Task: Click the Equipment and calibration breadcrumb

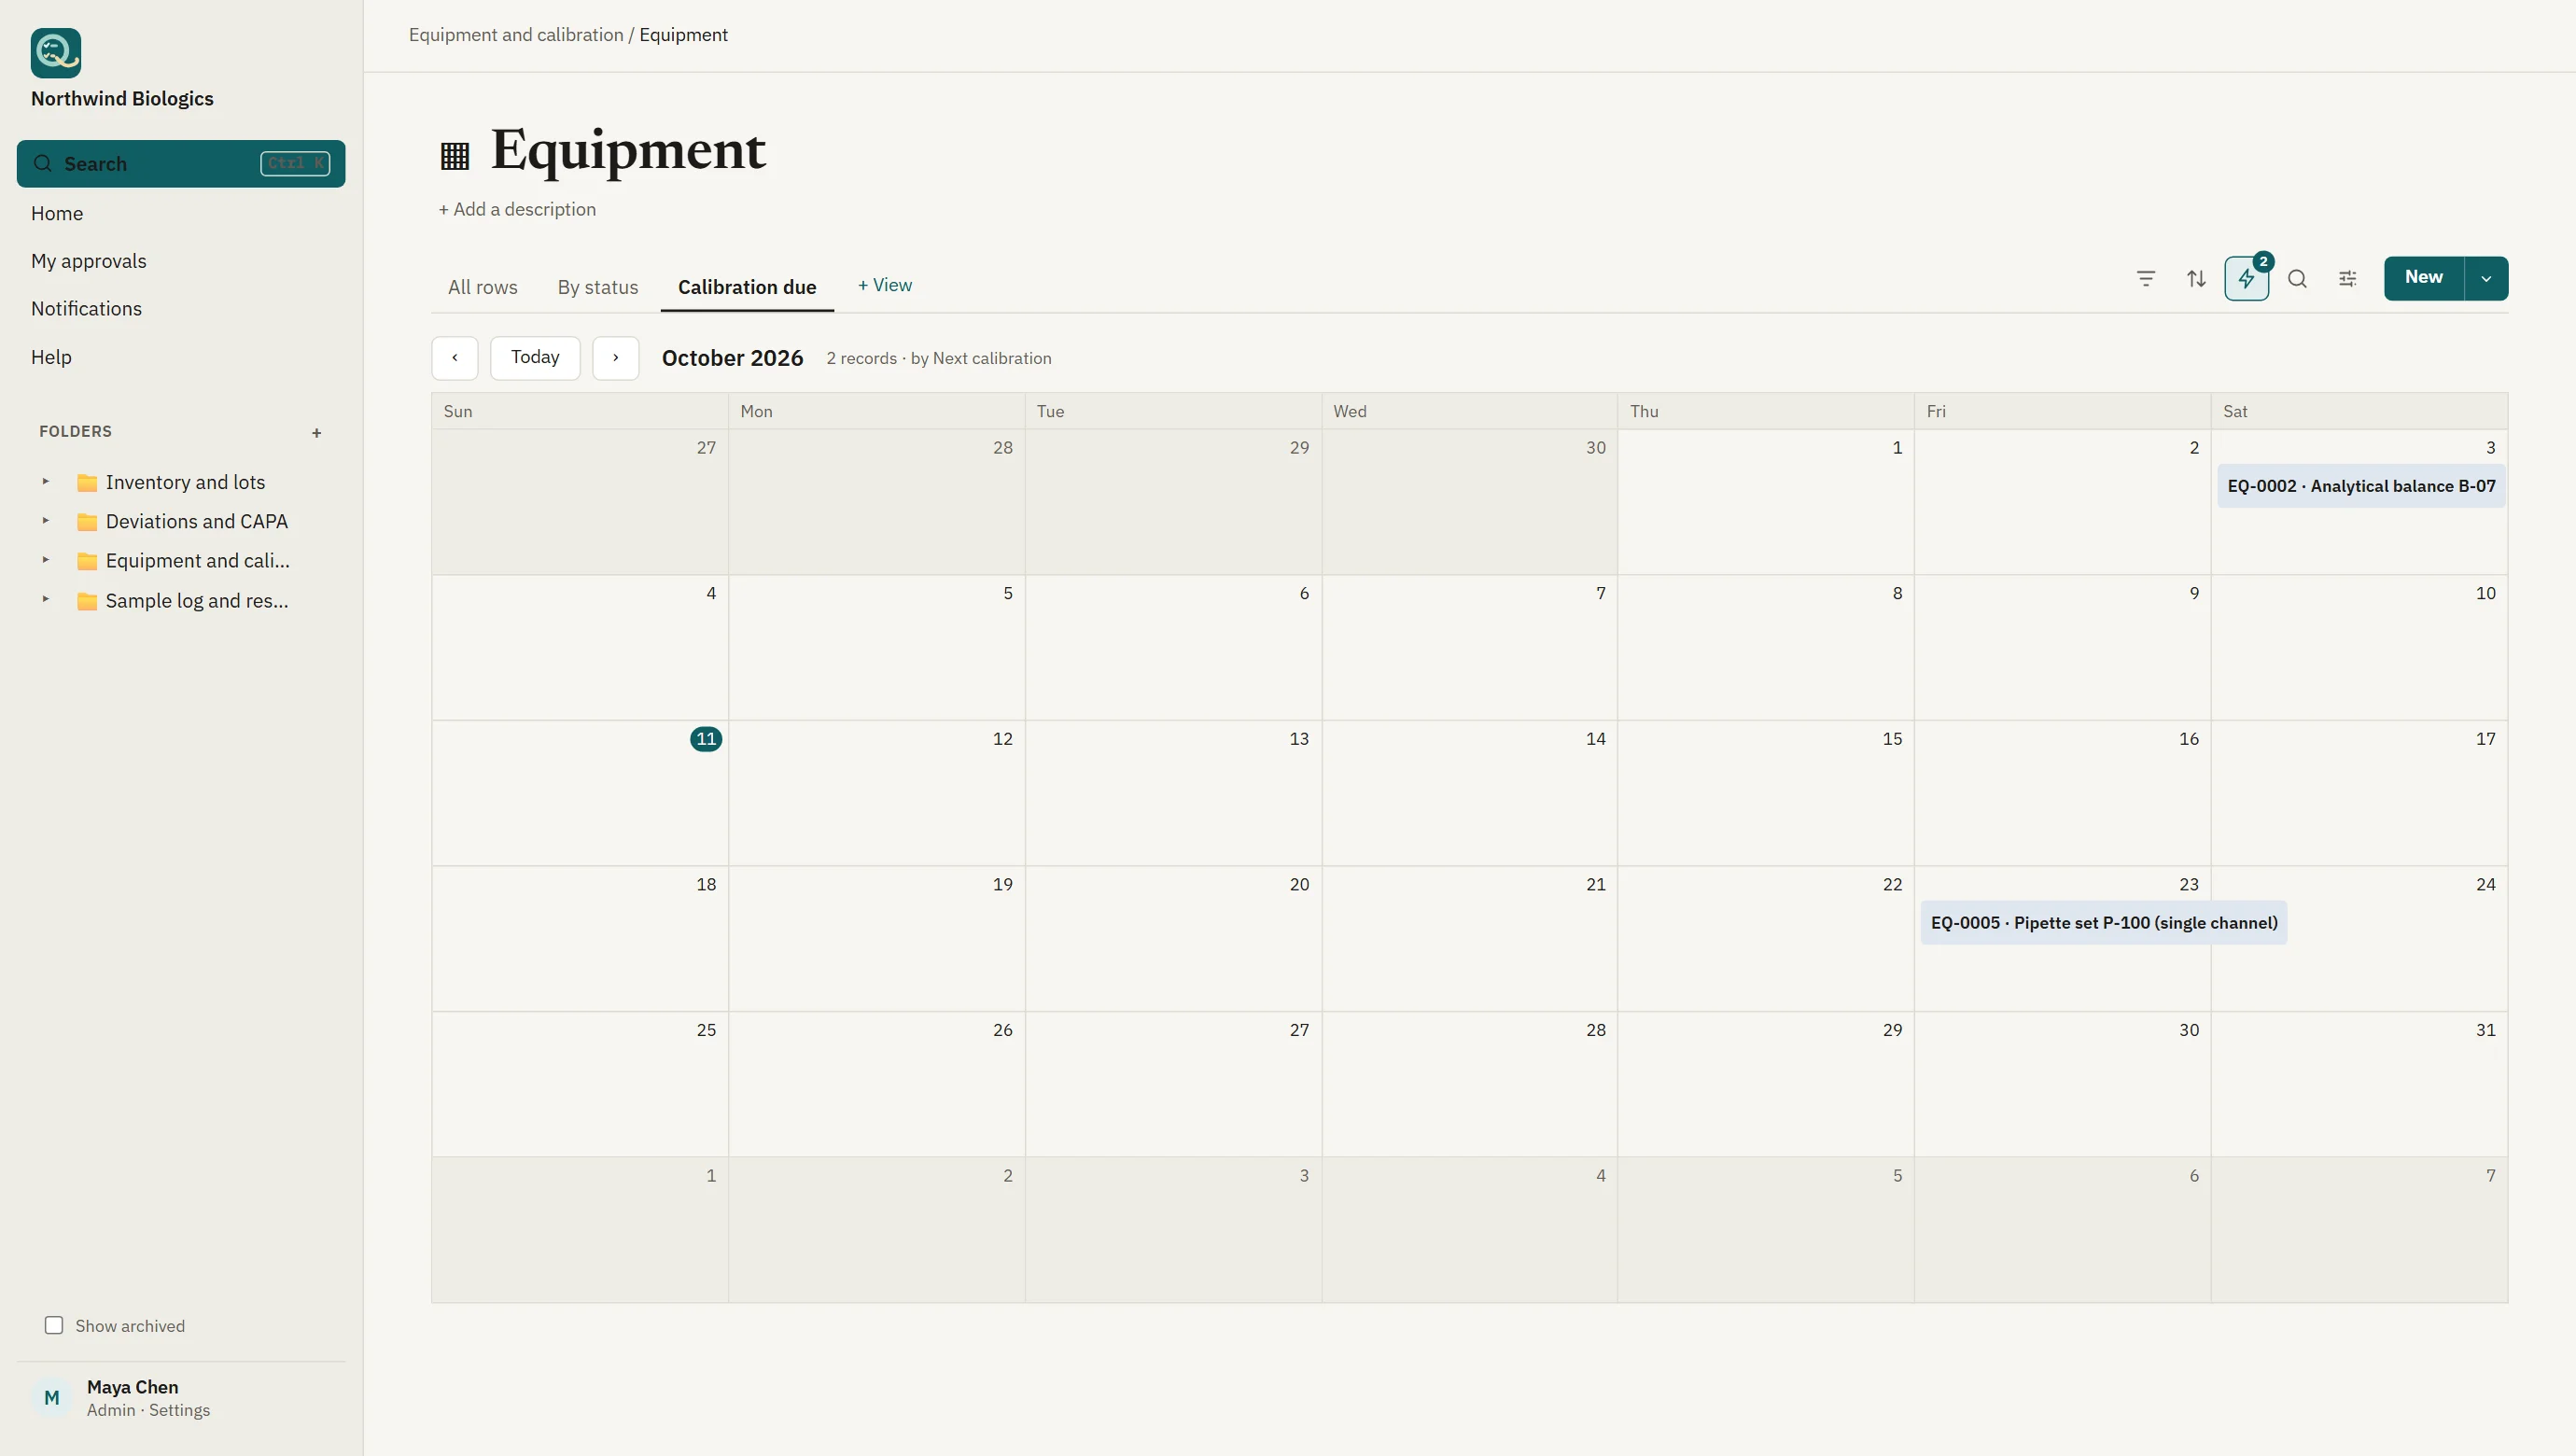Action: pos(516,35)
